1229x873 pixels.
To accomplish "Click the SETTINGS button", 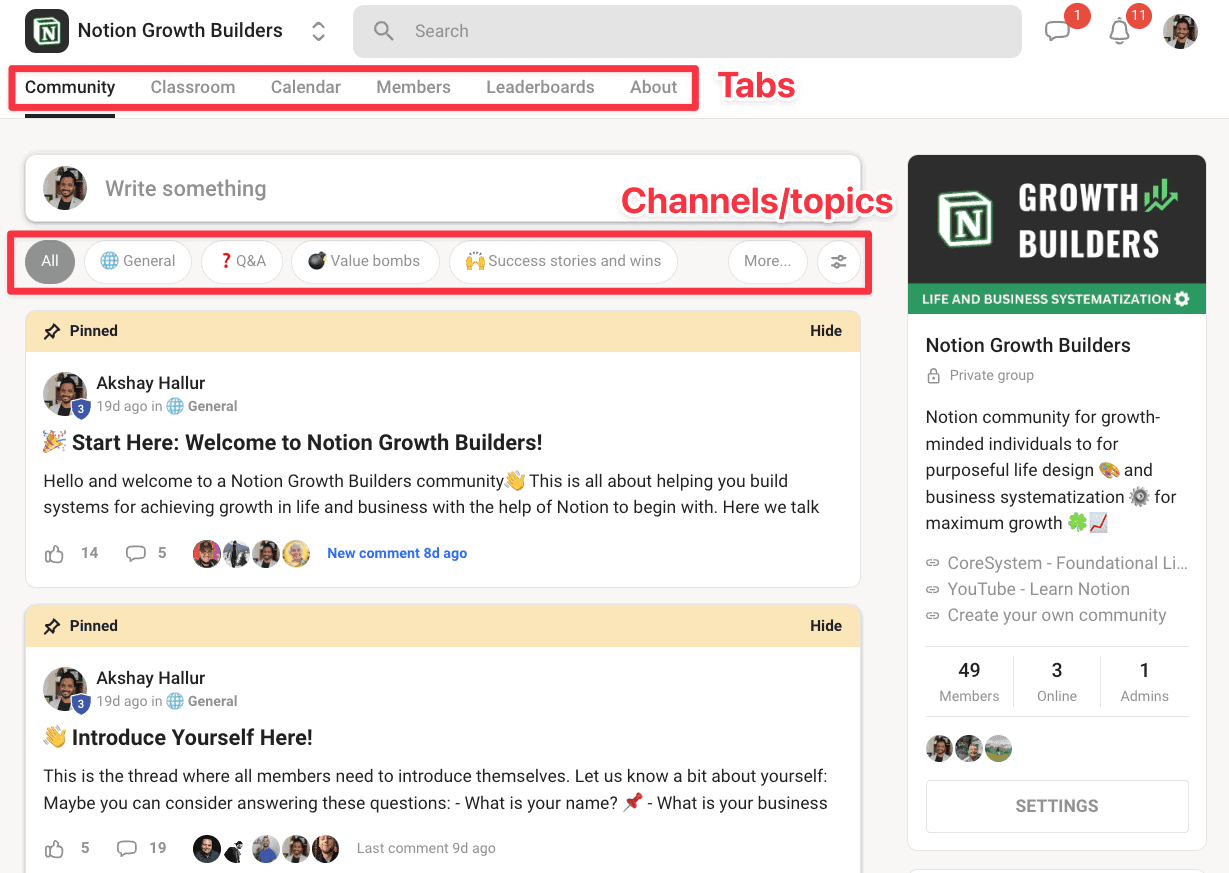I will (1057, 806).
